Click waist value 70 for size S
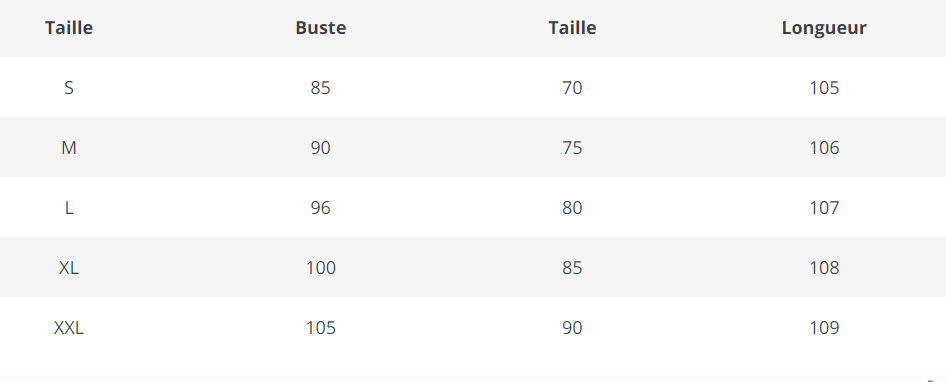Image resolution: width=946 pixels, height=382 pixels. (x=573, y=88)
